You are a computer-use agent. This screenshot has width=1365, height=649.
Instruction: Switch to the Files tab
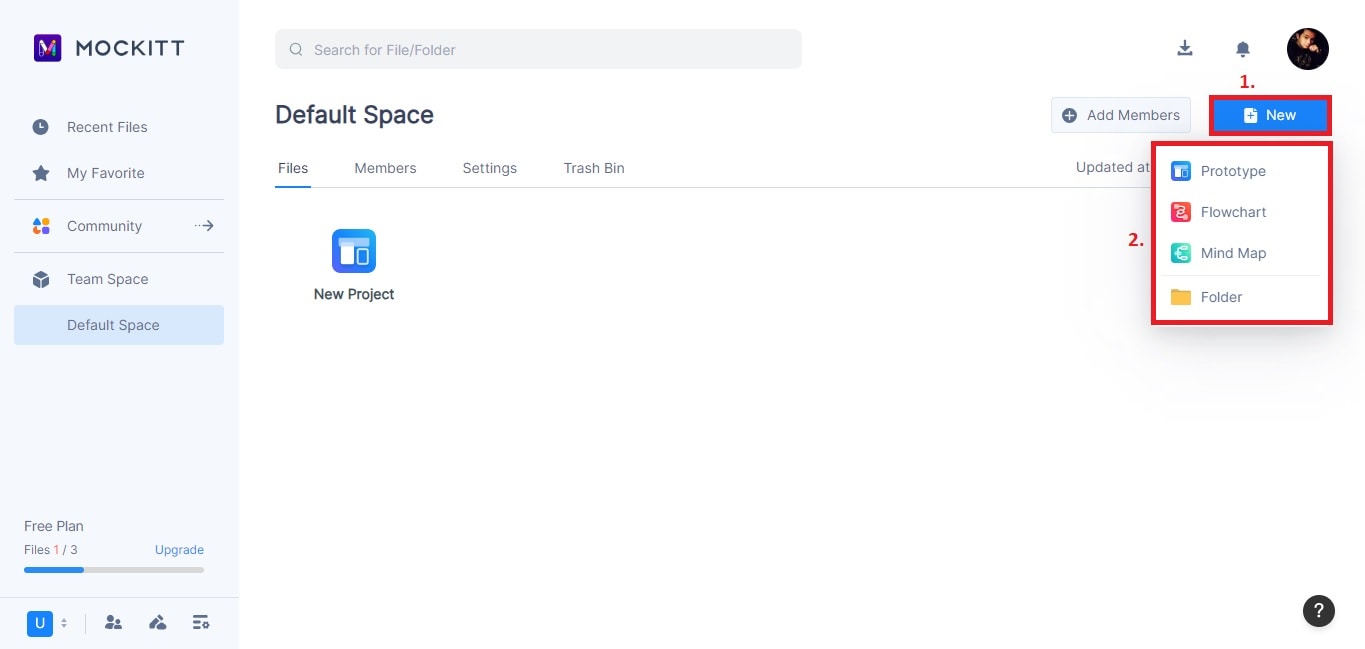point(293,168)
